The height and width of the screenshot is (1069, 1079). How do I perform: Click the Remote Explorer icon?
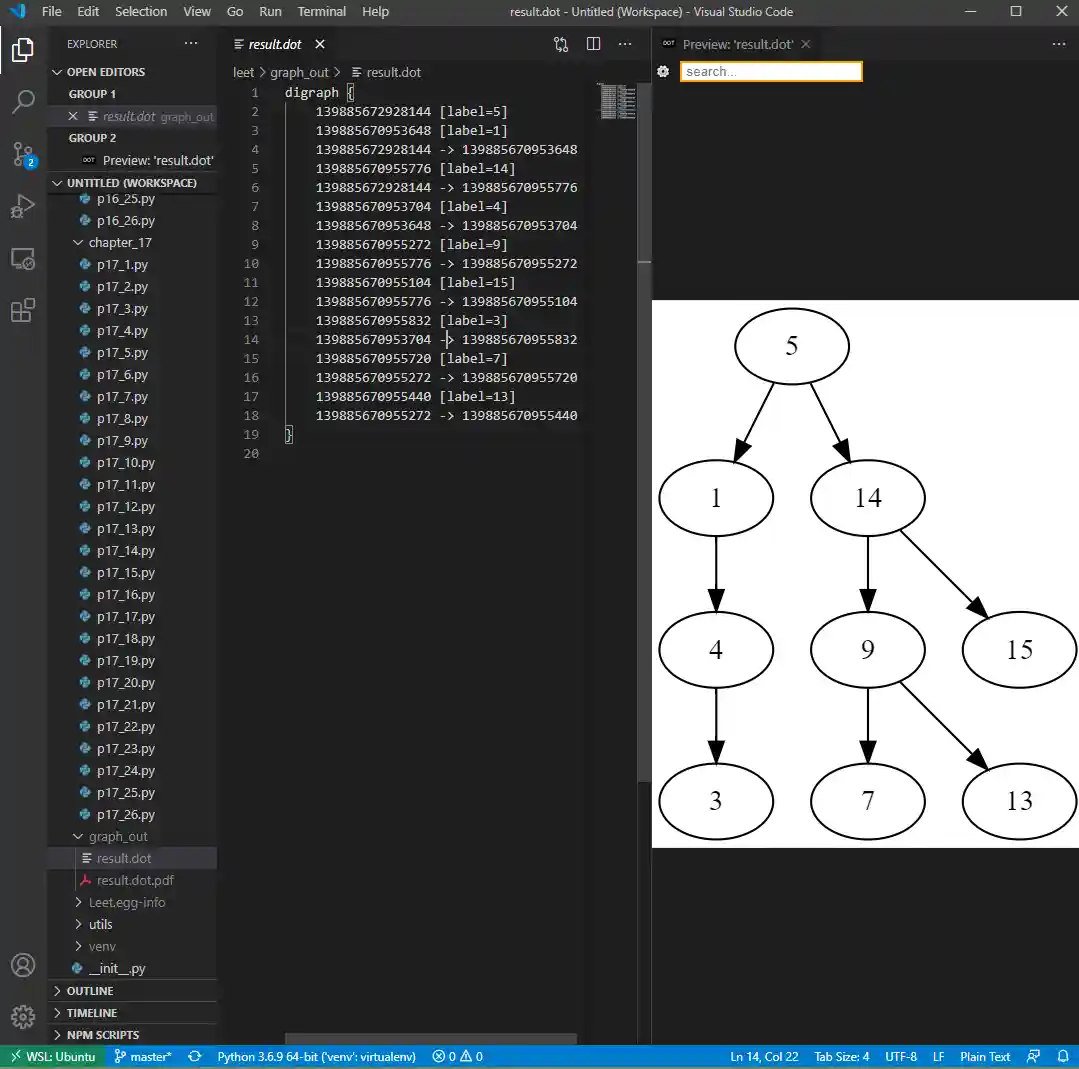coord(23,258)
